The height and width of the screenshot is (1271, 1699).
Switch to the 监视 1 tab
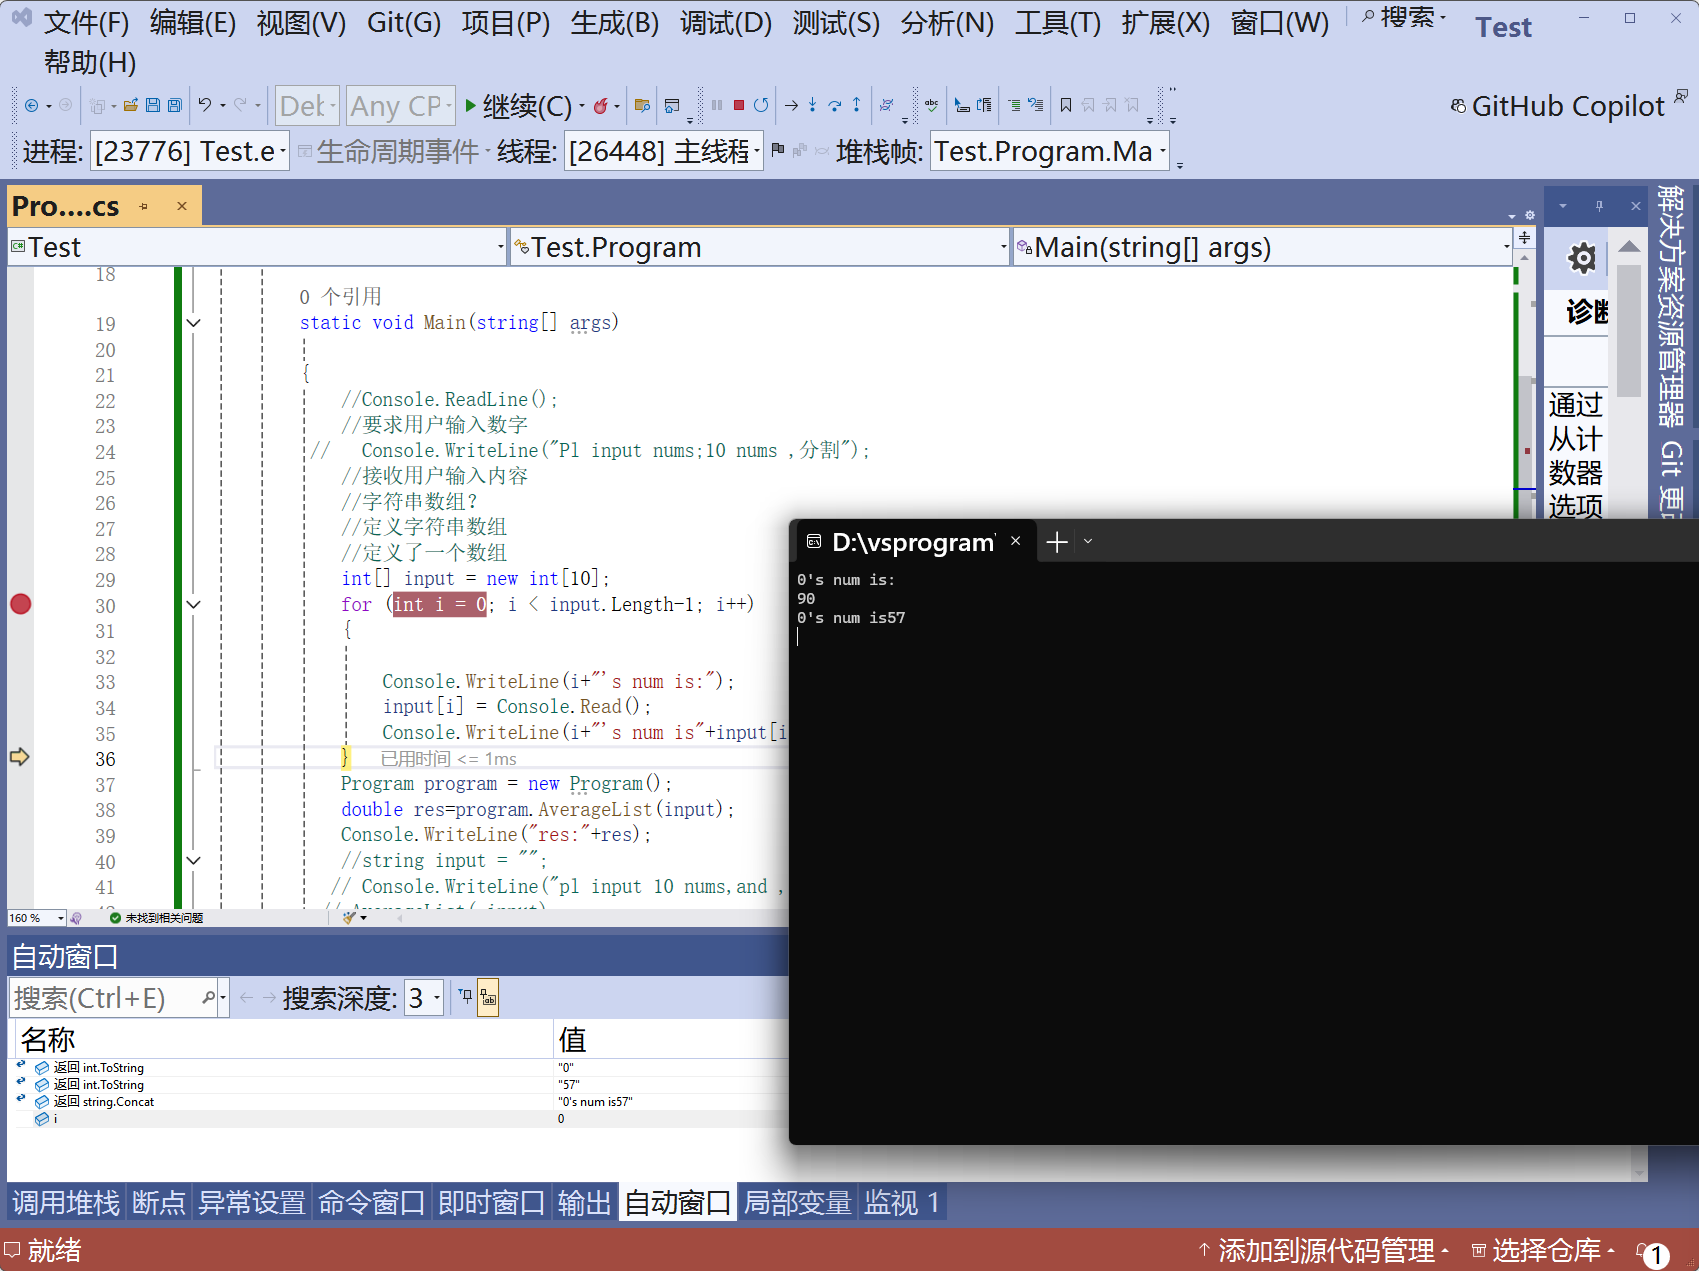pyautogui.click(x=902, y=1203)
